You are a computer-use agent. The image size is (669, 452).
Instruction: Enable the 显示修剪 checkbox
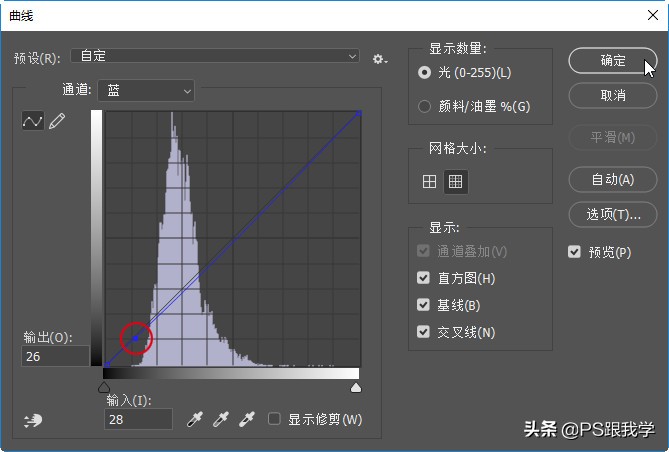[x=275, y=419]
